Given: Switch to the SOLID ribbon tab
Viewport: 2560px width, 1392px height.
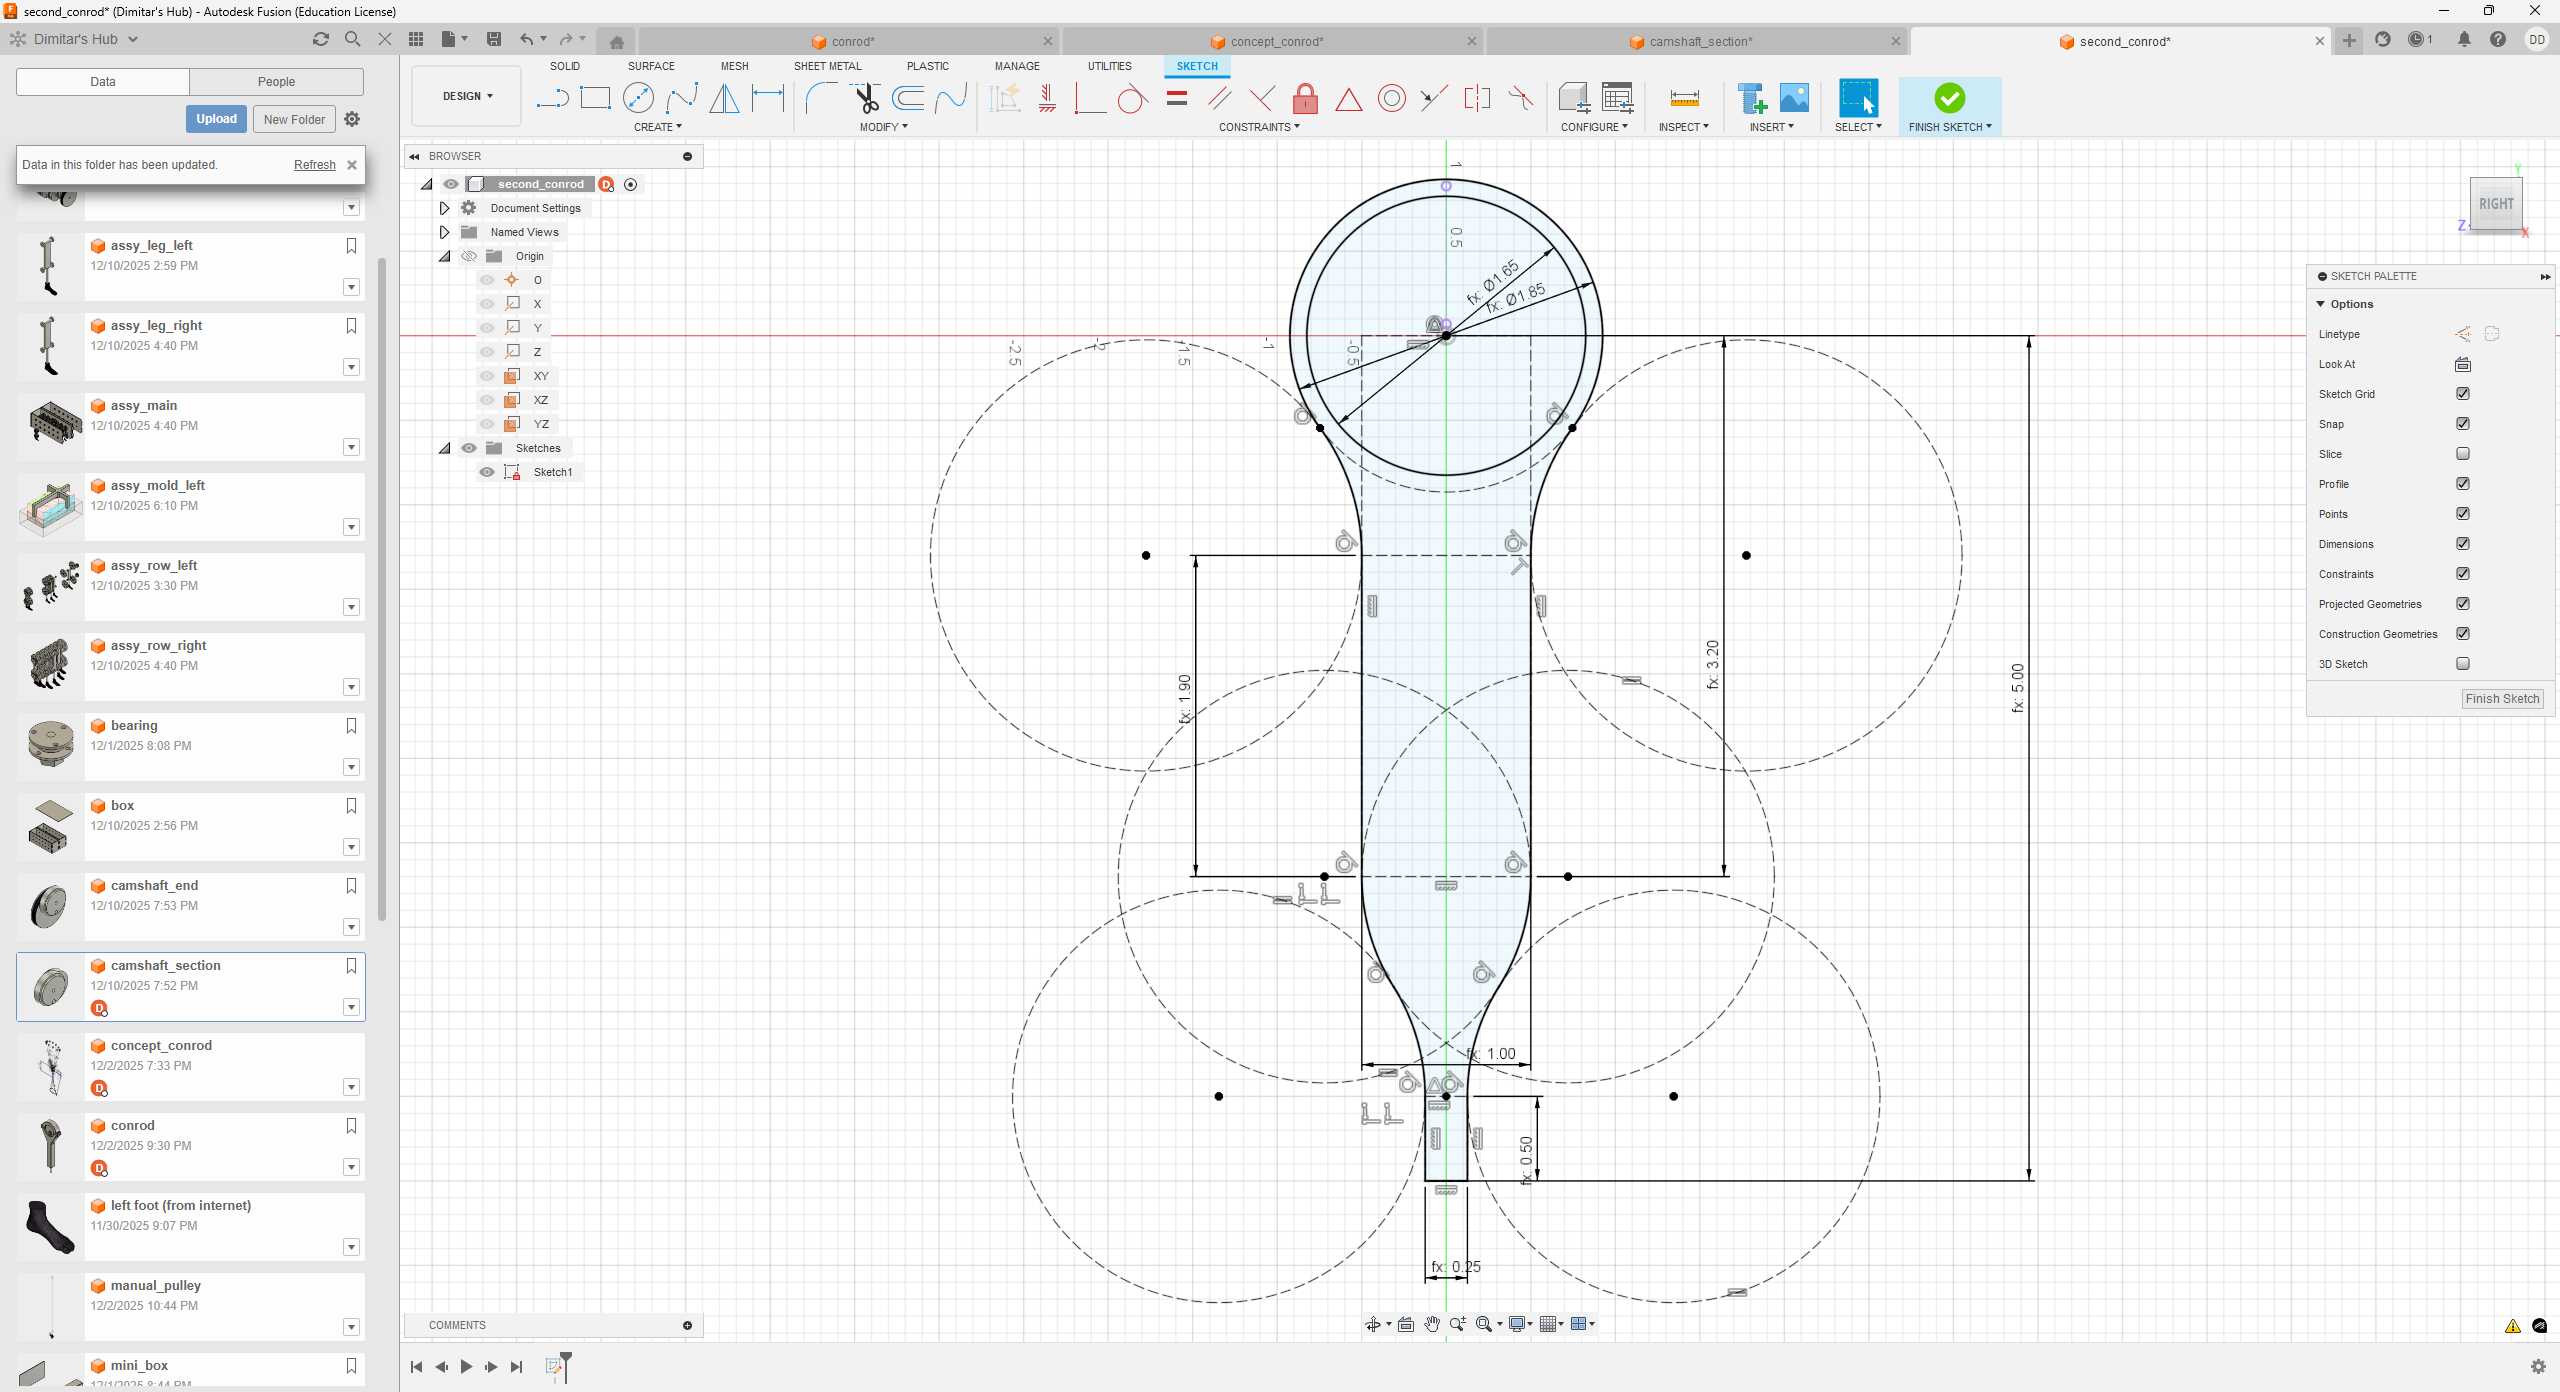Looking at the screenshot, I should click(x=565, y=66).
